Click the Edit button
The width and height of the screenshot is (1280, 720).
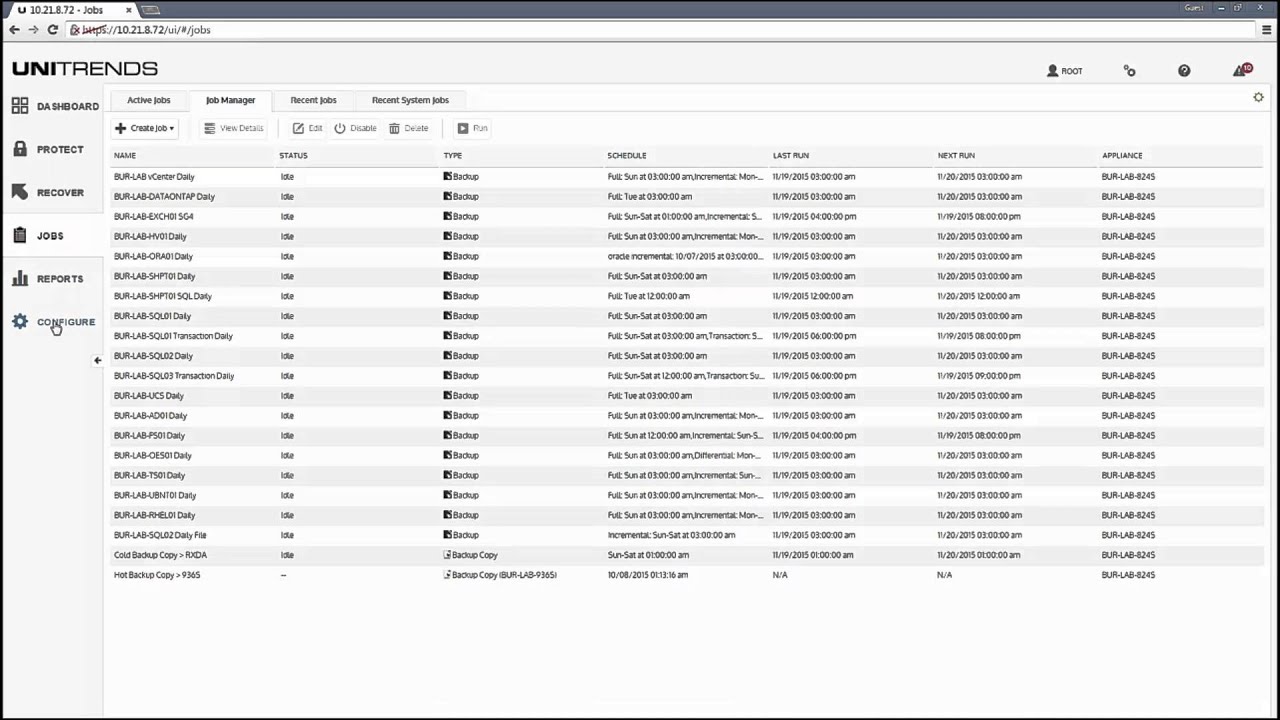pyautogui.click(x=308, y=128)
